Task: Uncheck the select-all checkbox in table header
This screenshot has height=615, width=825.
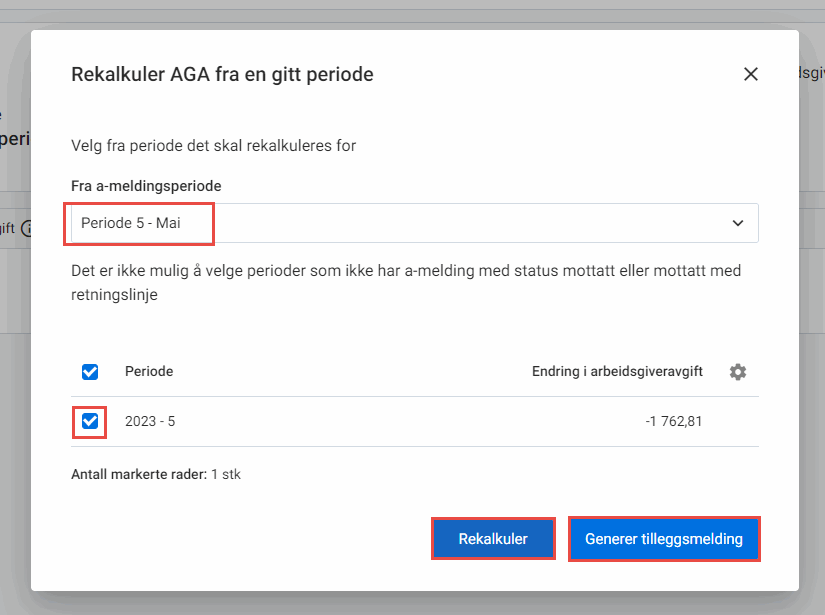Action: tap(90, 372)
